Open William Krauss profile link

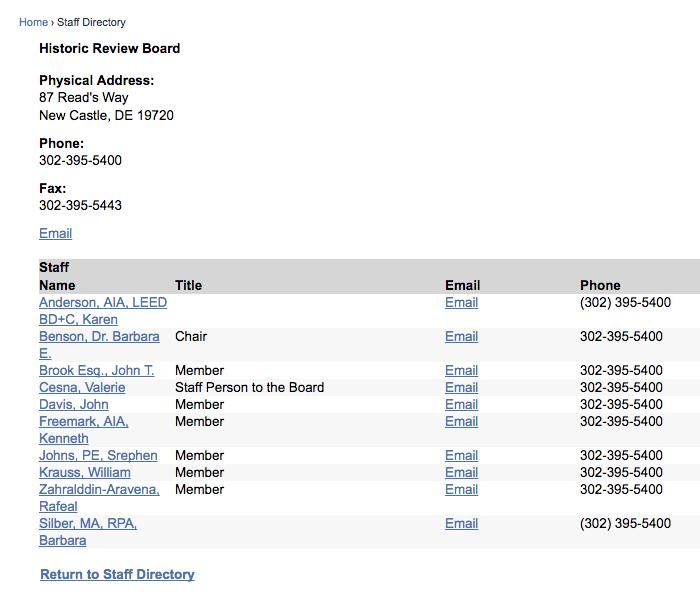(x=85, y=472)
